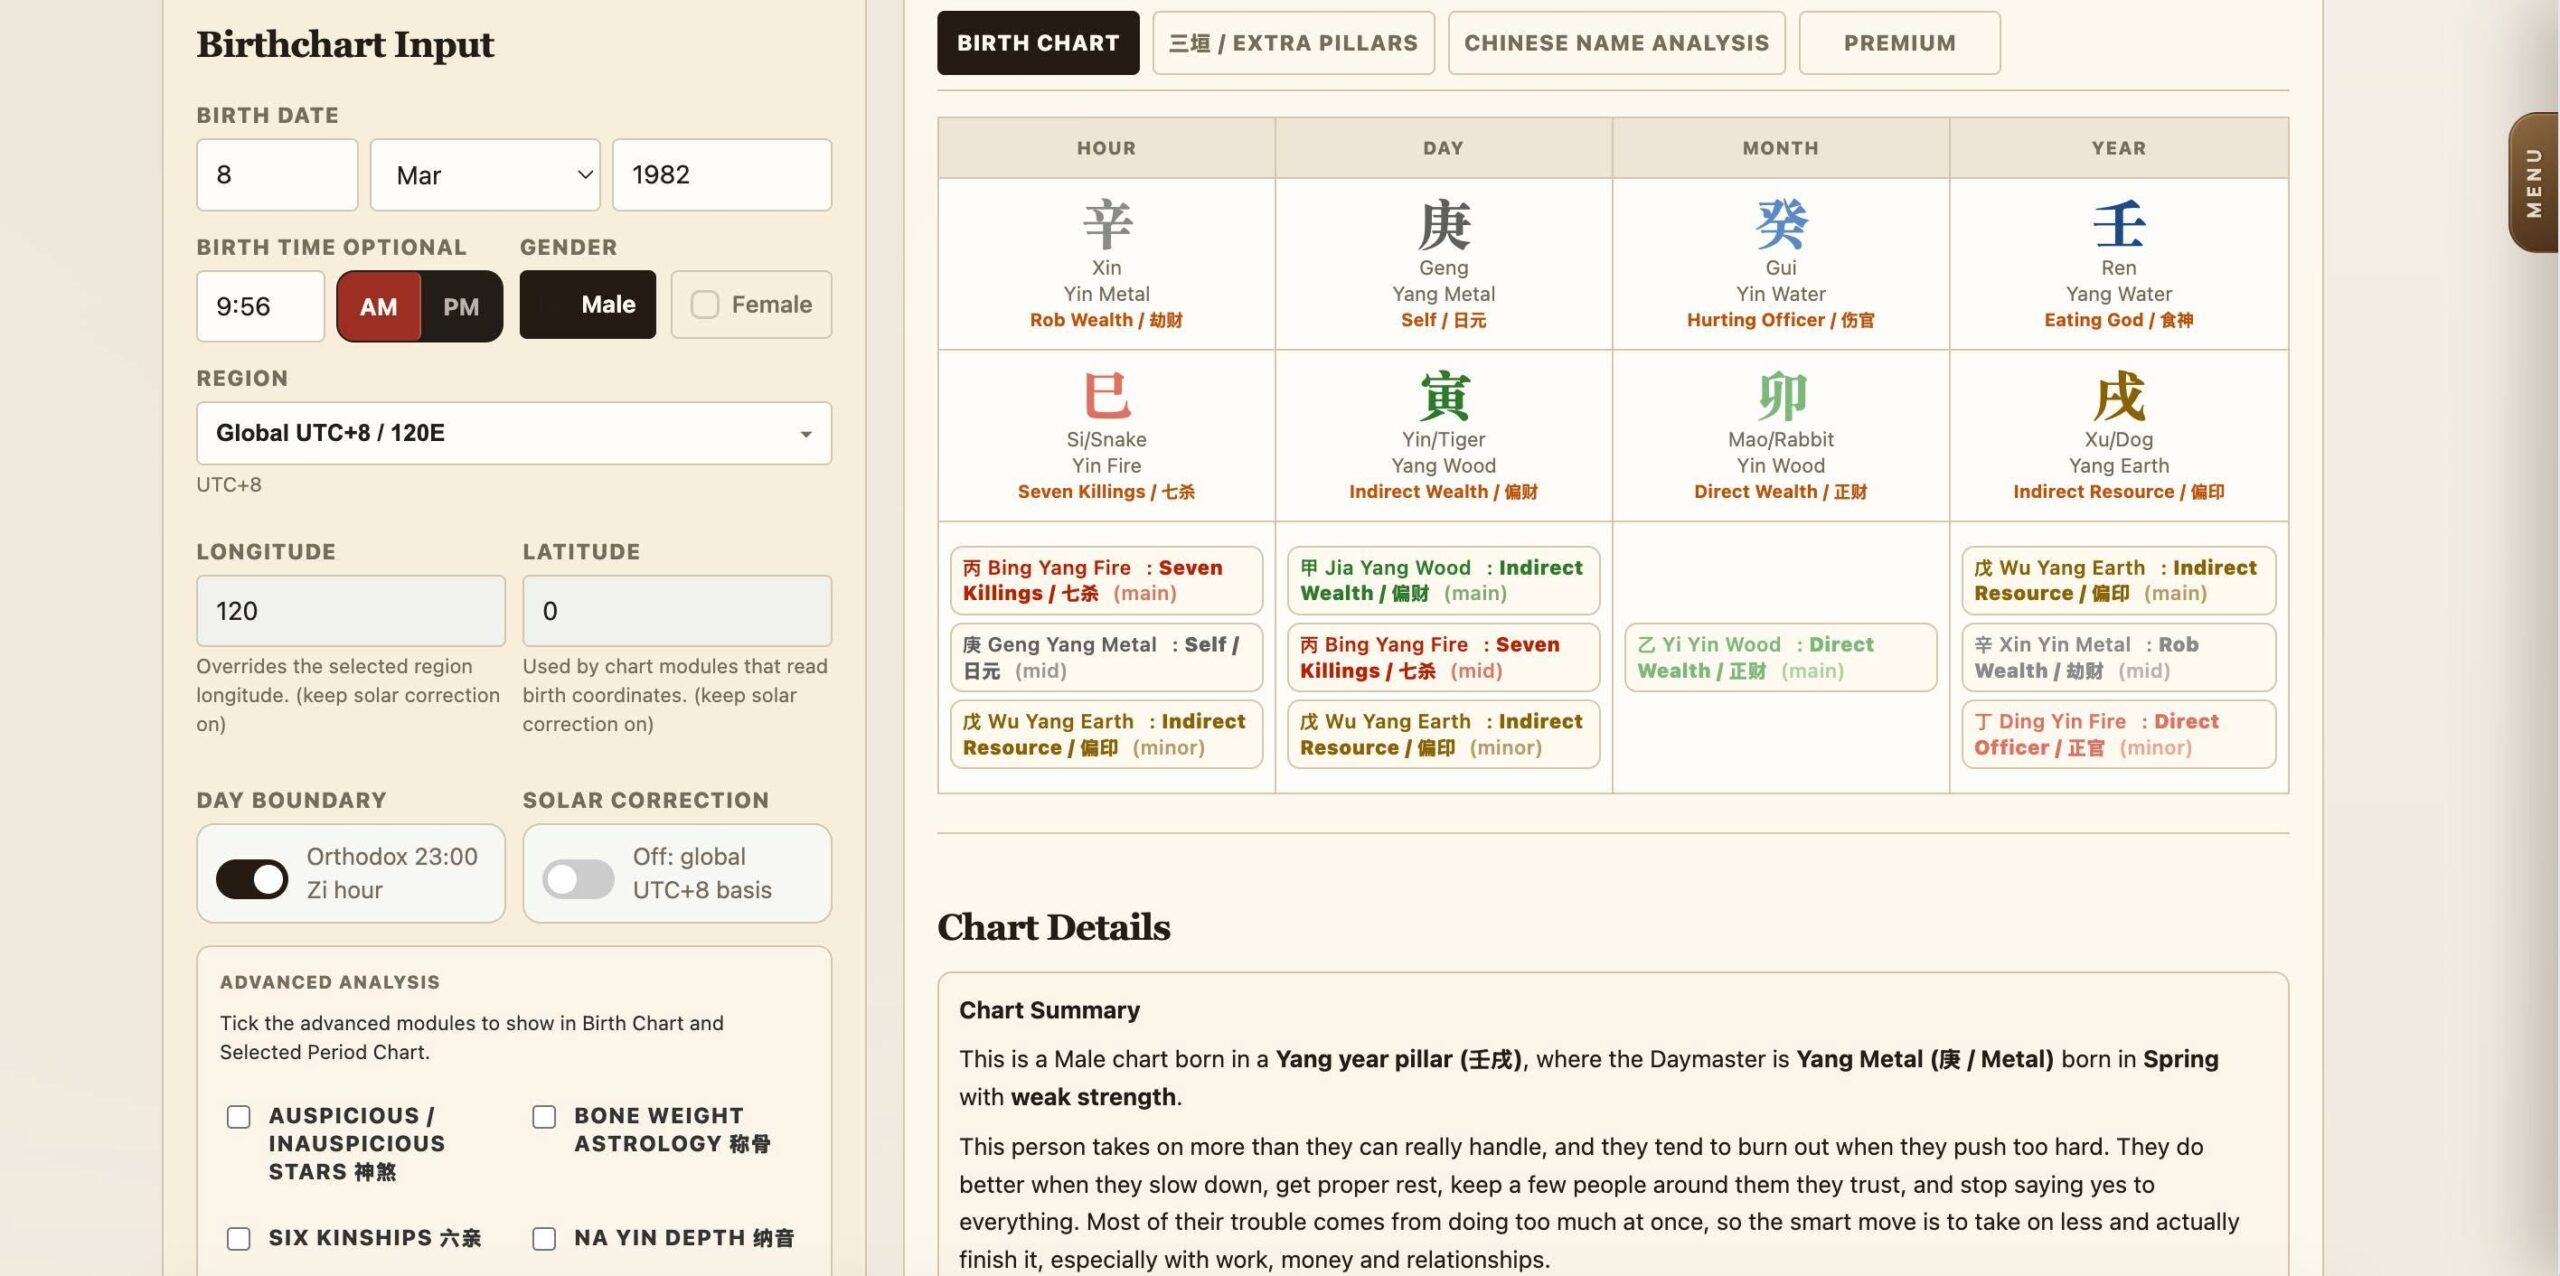Open the Region Global UTC+8 / 120E dropdown
The image size is (2560, 1276).
point(514,433)
